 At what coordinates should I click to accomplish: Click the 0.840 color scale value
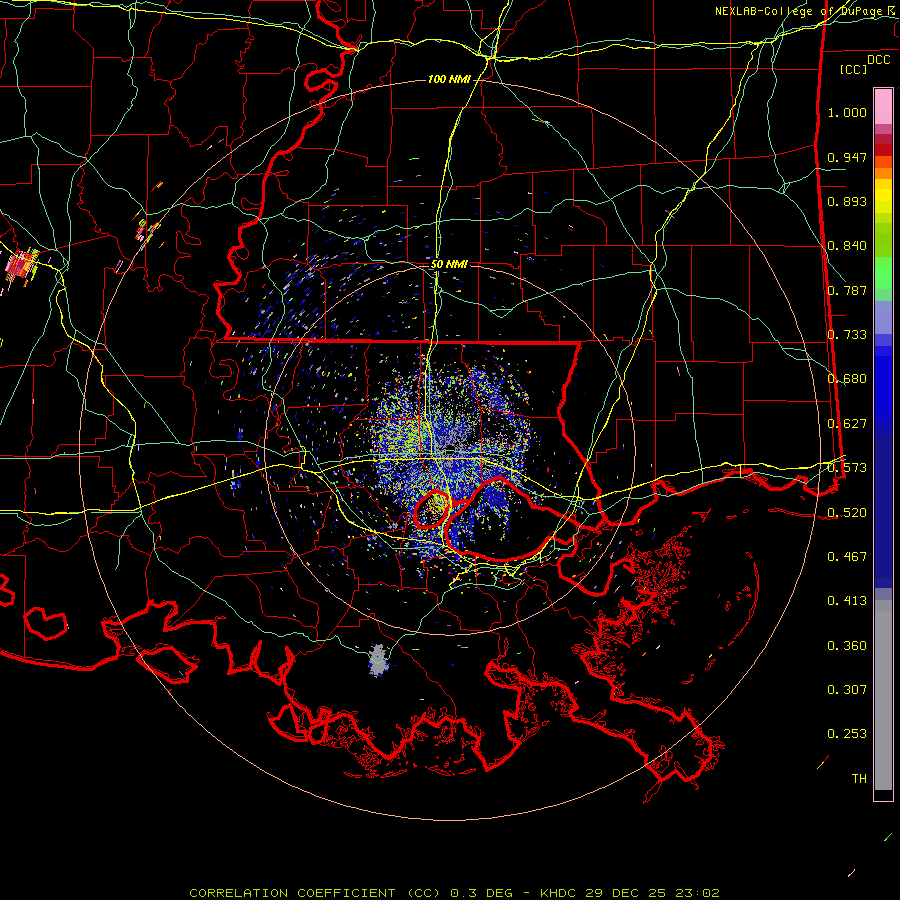tap(847, 246)
